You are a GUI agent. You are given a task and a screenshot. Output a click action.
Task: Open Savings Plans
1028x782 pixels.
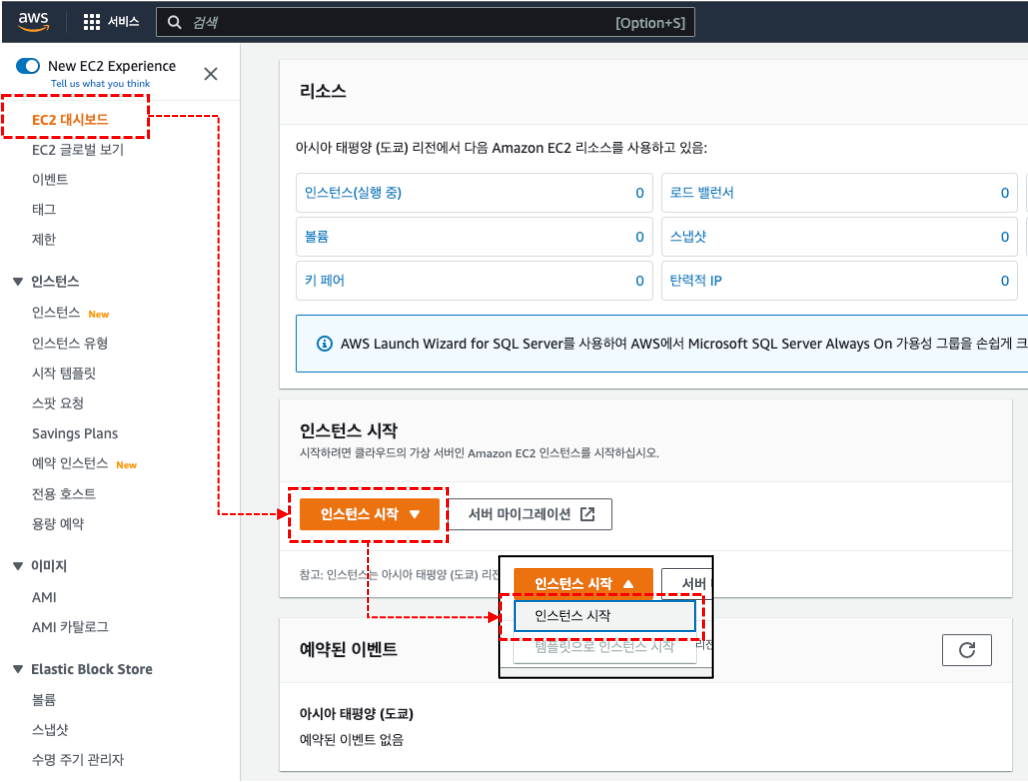[x=75, y=434]
